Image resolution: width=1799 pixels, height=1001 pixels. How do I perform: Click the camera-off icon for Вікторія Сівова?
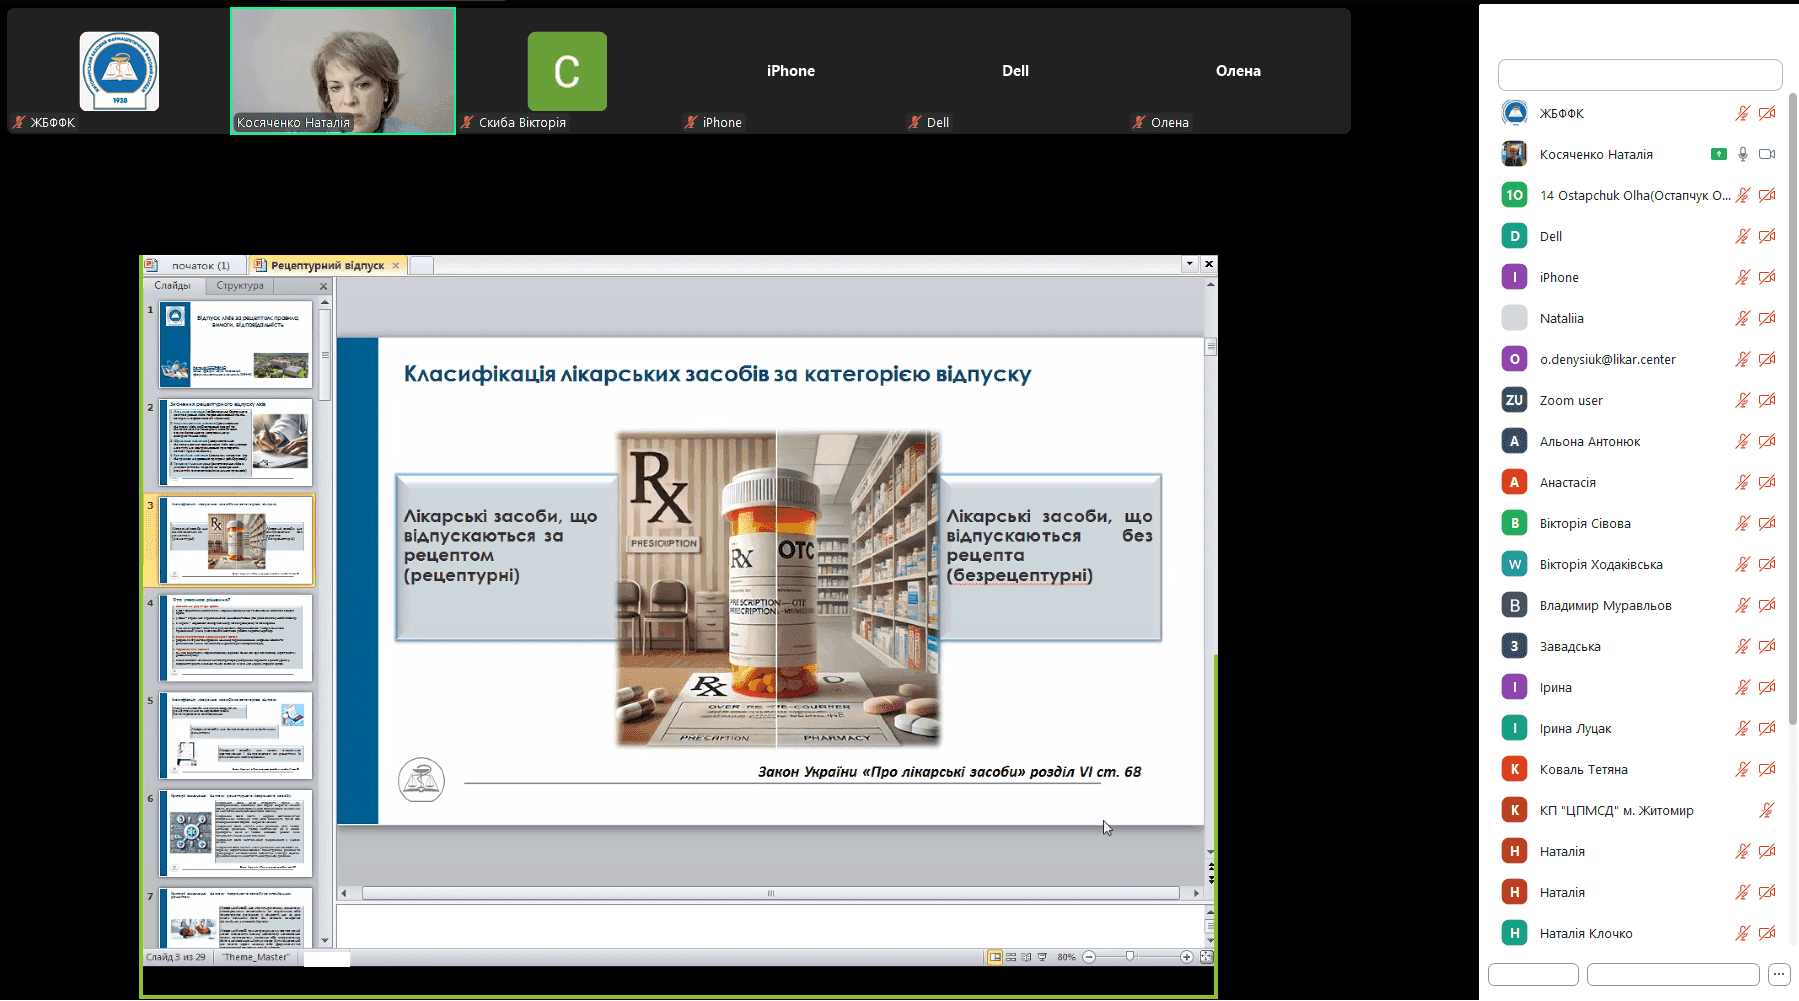click(x=1767, y=523)
